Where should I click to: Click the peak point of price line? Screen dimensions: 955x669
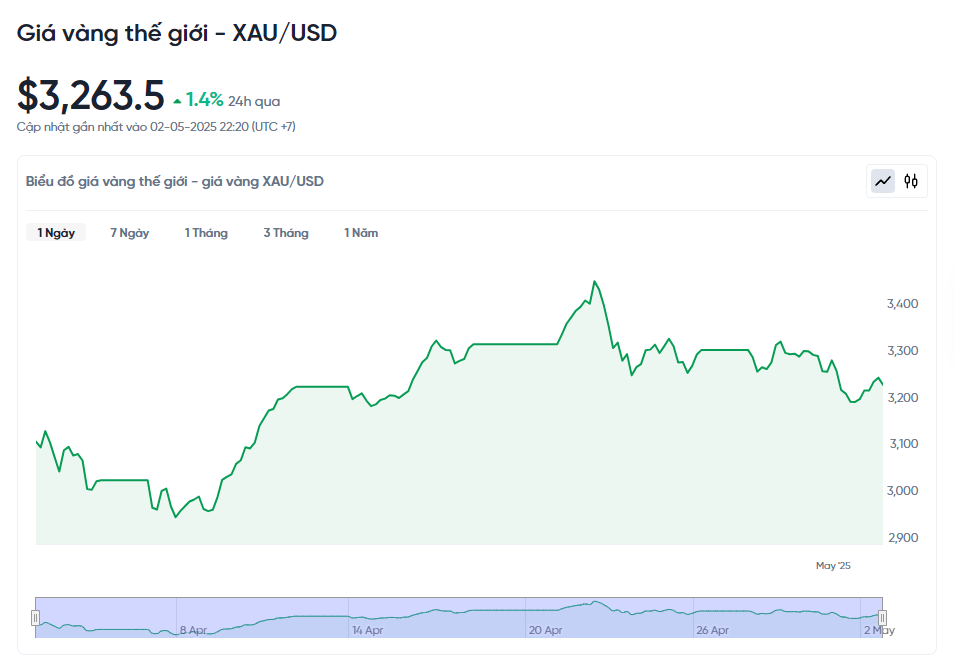pyautogui.click(x=594, y=281)
